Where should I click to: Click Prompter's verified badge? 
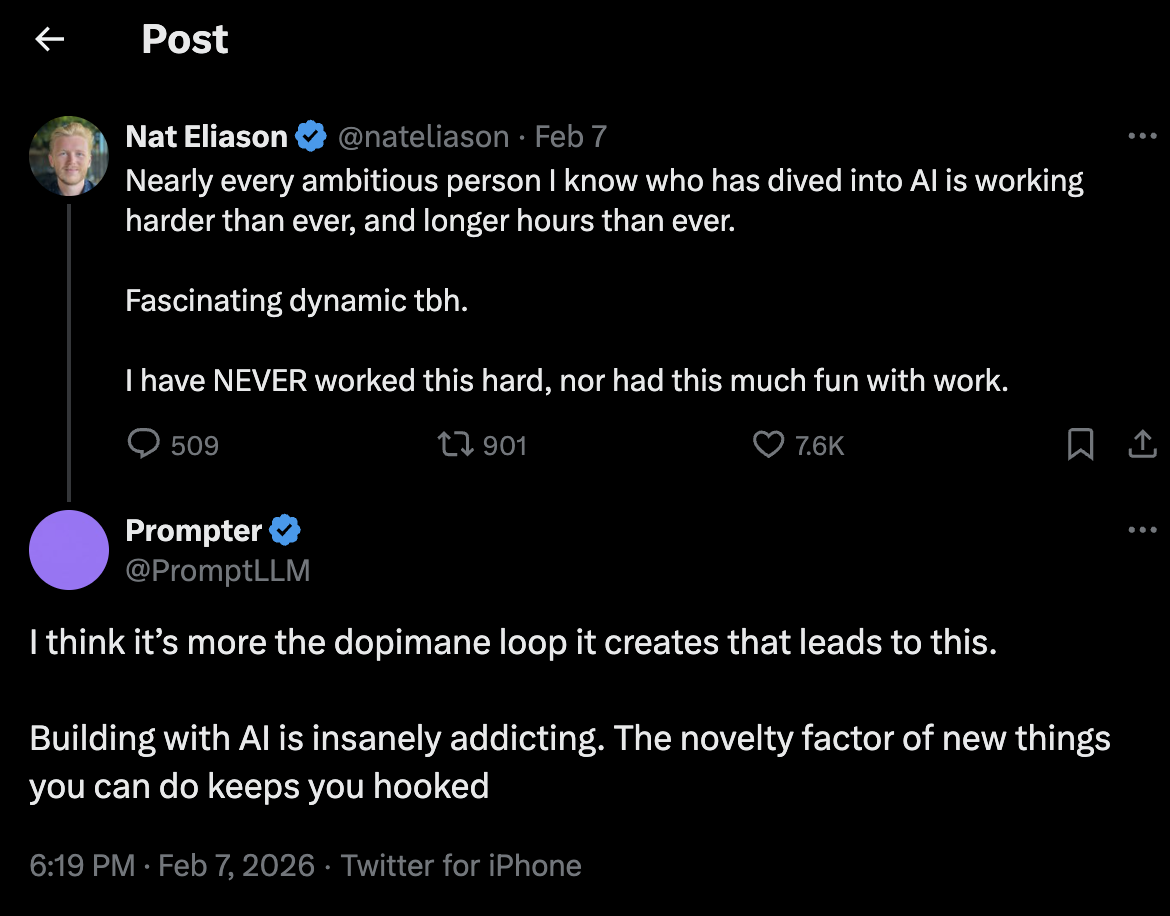pos(286,530)
